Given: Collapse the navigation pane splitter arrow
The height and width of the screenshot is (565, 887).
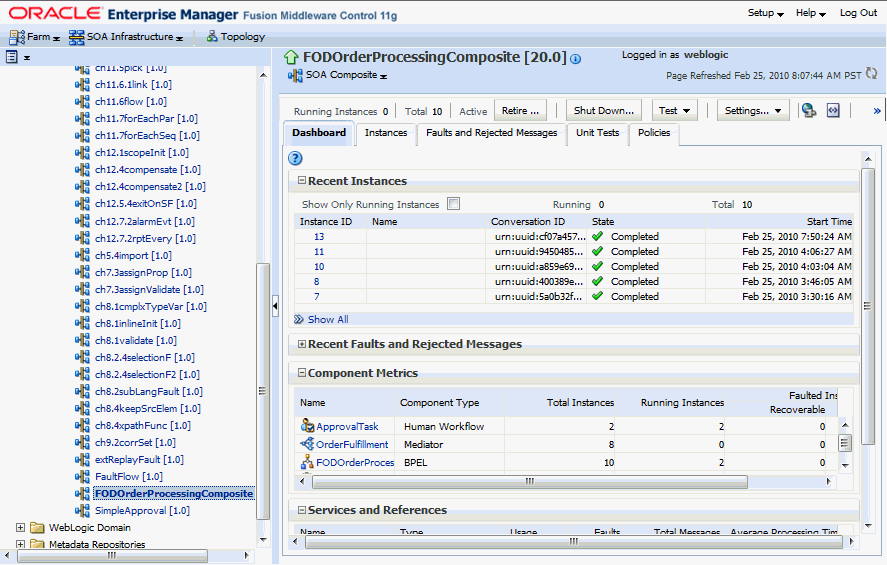Looking at the screenshot, I should 275,306.
